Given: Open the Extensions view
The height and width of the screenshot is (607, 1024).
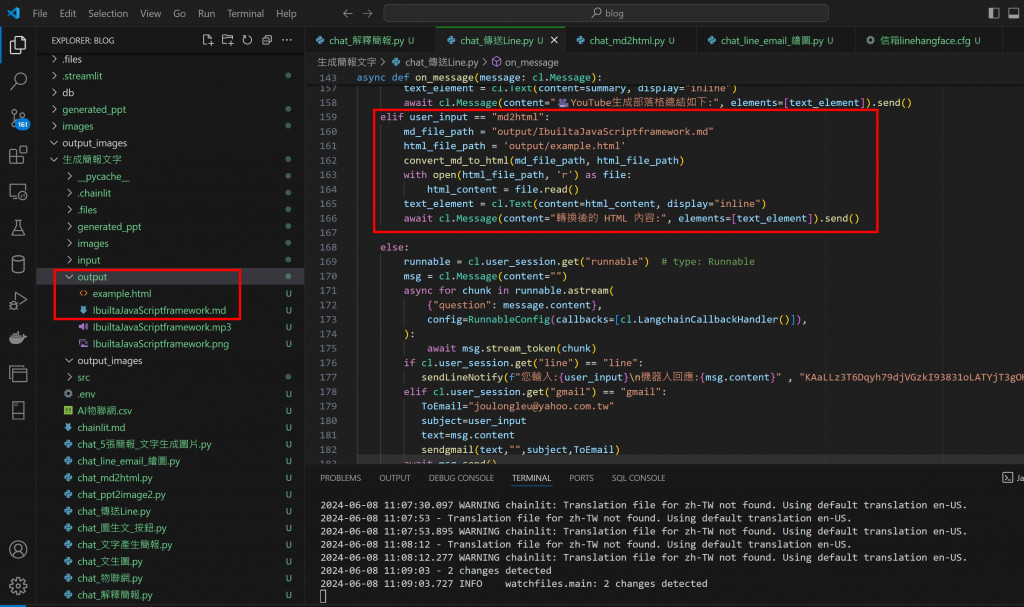Looking at the screenshot, I should [x=18, y=155].
